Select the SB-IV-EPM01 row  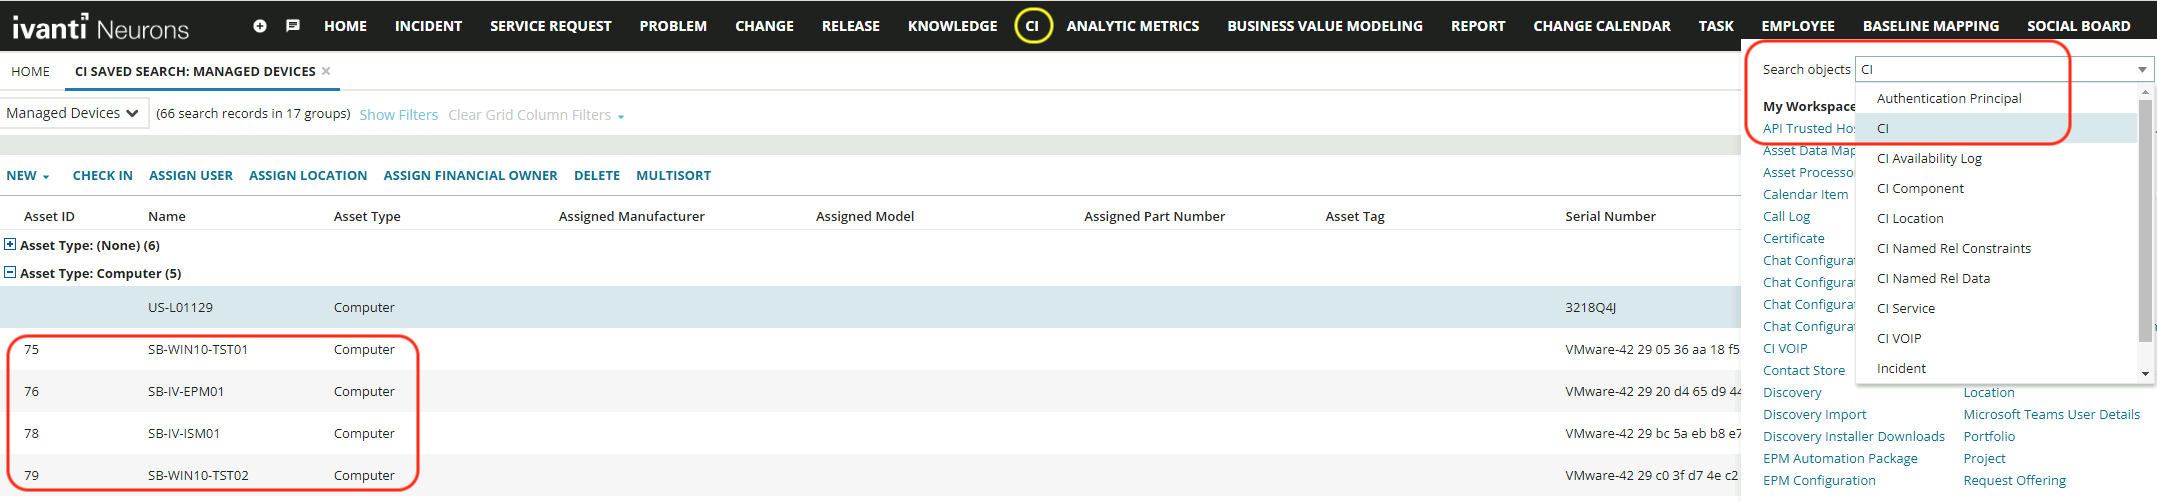[x=870, y=391]
